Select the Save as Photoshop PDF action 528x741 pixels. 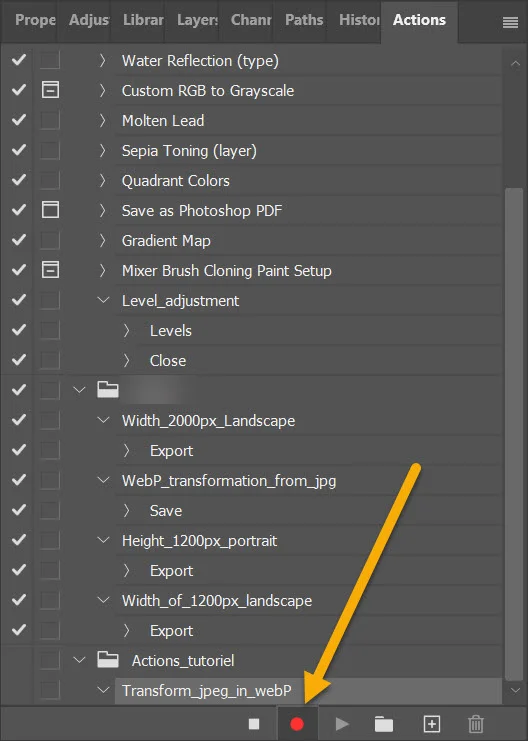[308, 210]
